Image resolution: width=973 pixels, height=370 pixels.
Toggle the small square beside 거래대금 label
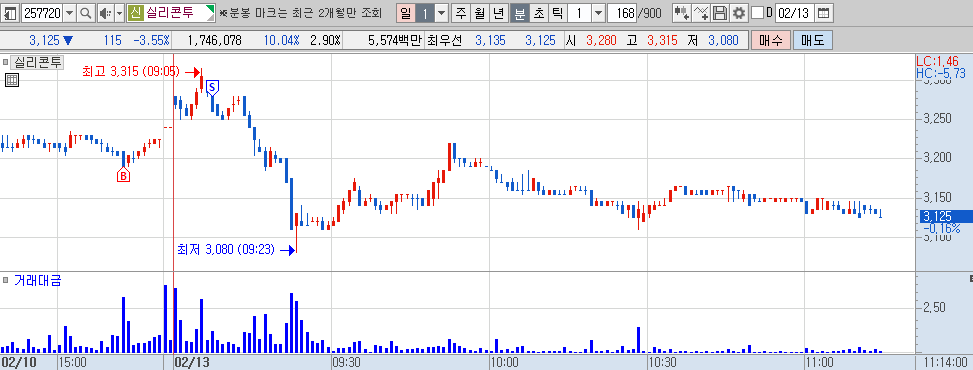coord(6,281)
